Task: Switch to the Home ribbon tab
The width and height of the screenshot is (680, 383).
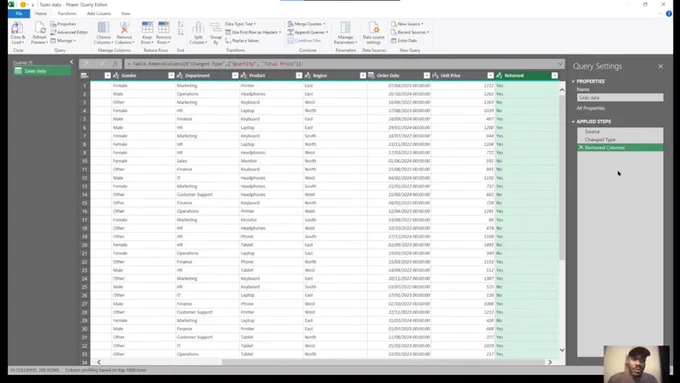Action: [41, 13]
